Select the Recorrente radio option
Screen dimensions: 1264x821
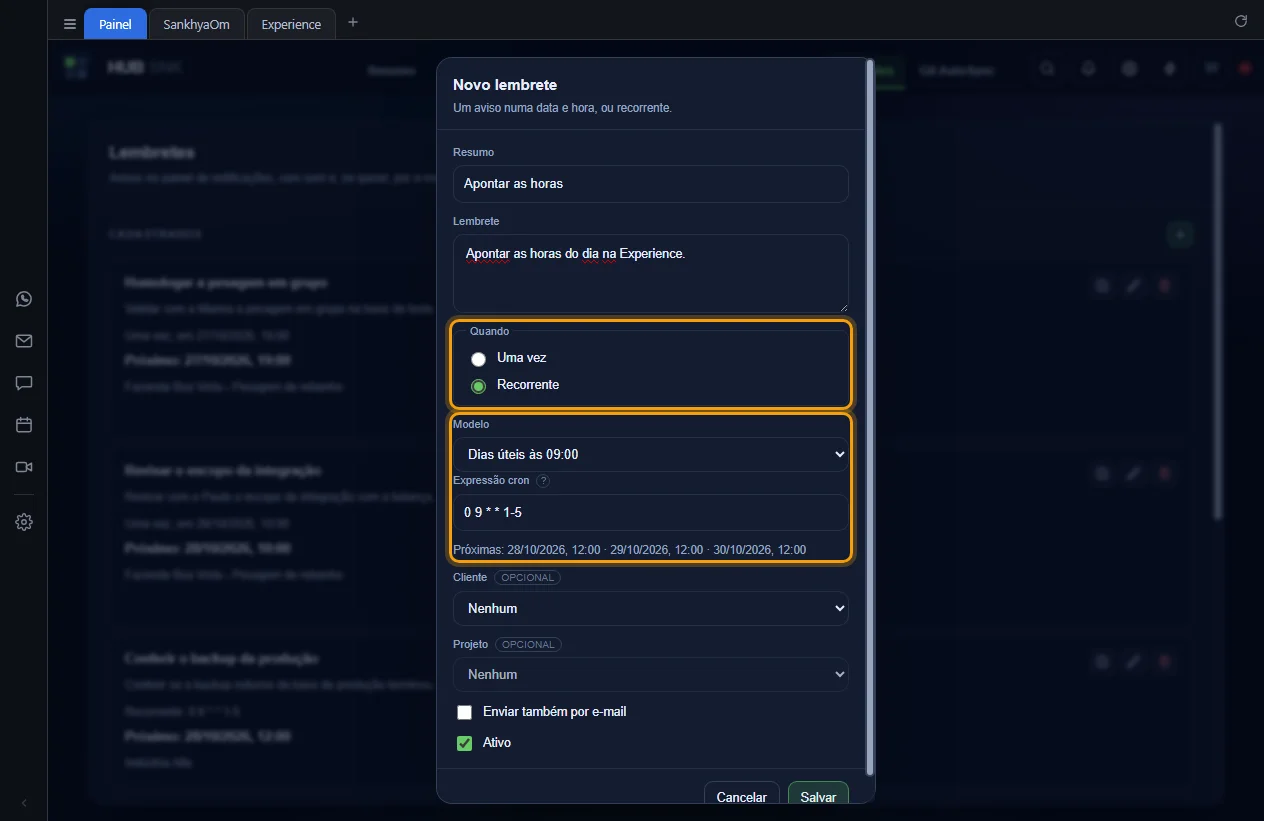479,386
